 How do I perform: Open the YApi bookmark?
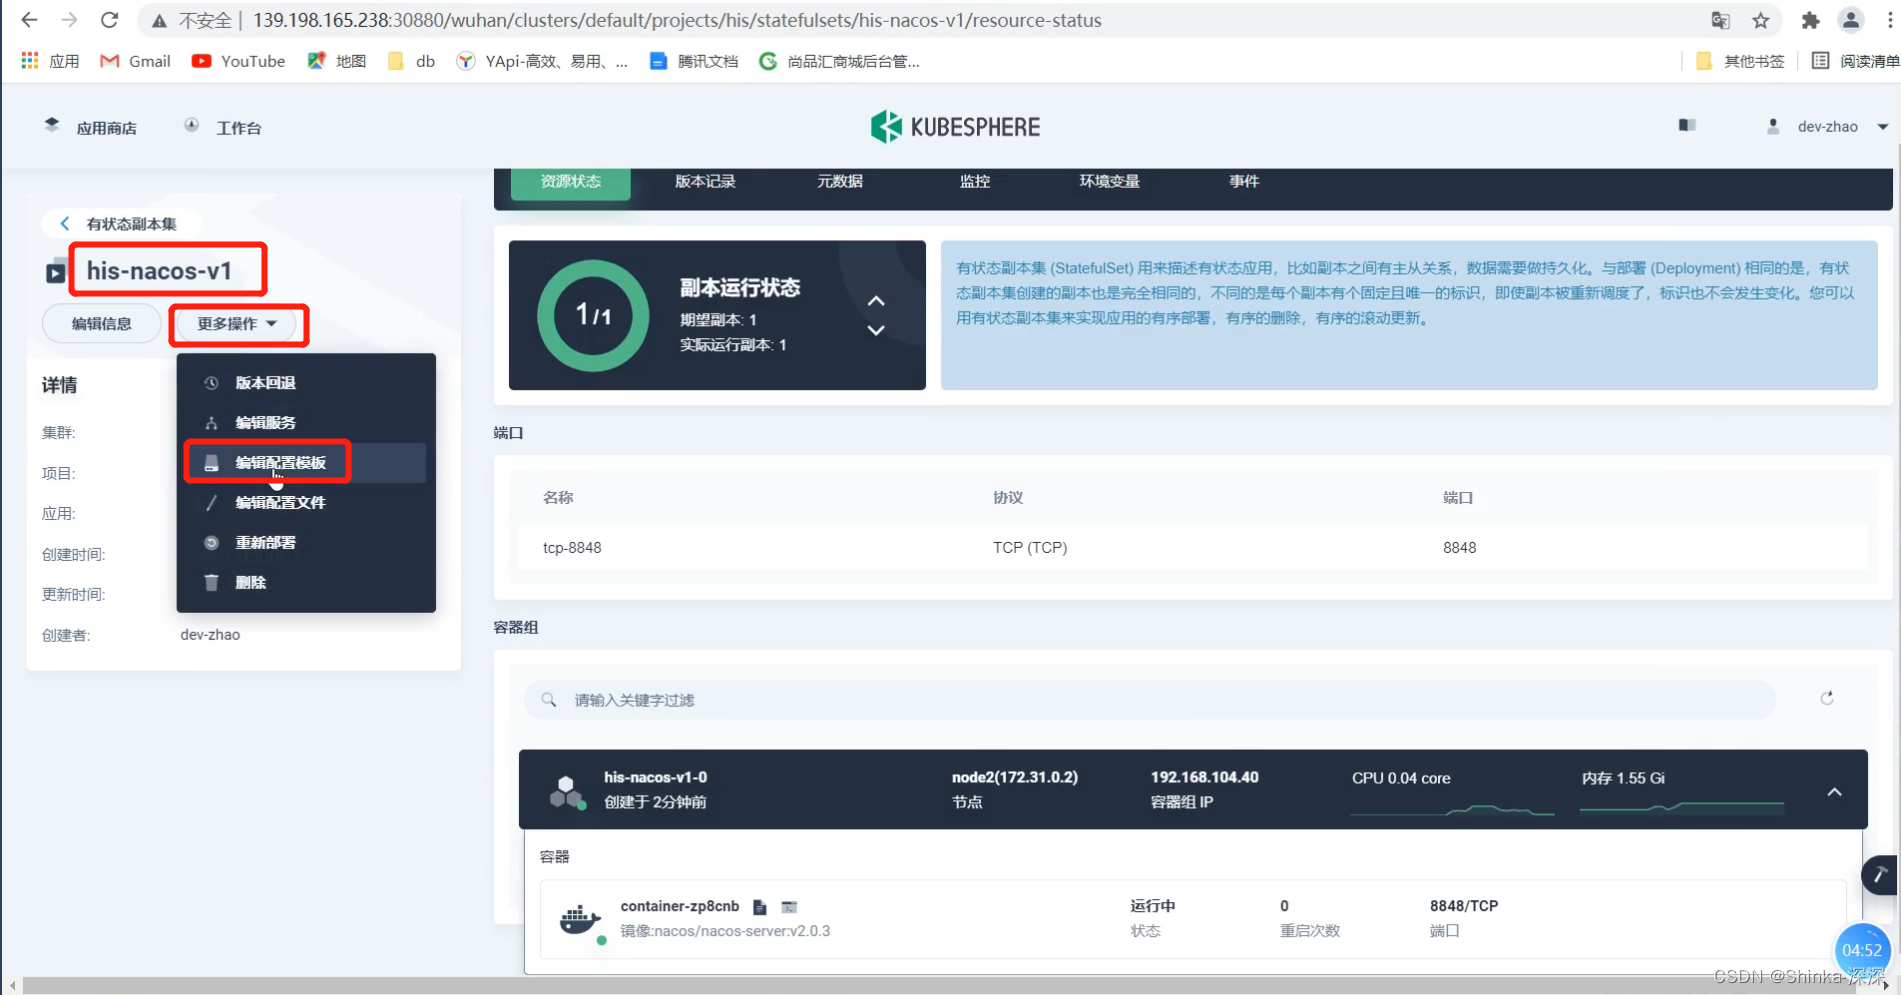tap(542, 61)
